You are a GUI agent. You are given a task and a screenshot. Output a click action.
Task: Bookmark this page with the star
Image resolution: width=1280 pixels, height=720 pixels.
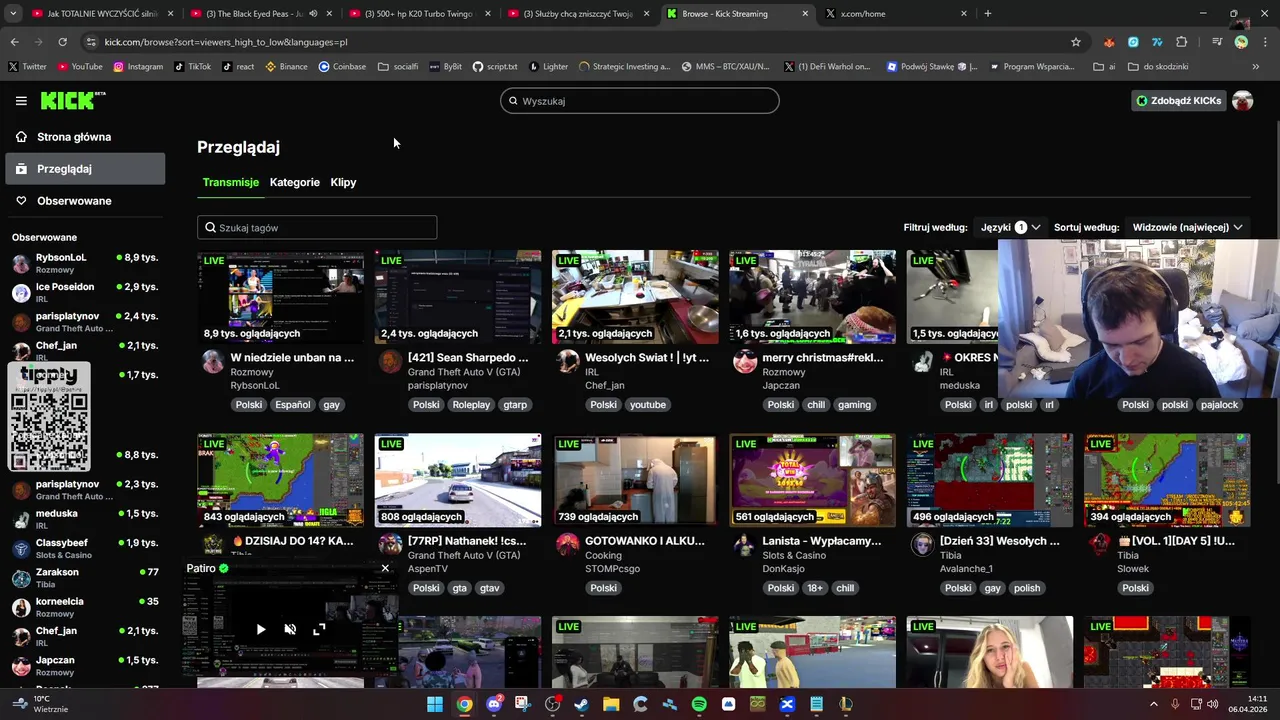point(1076,42)
